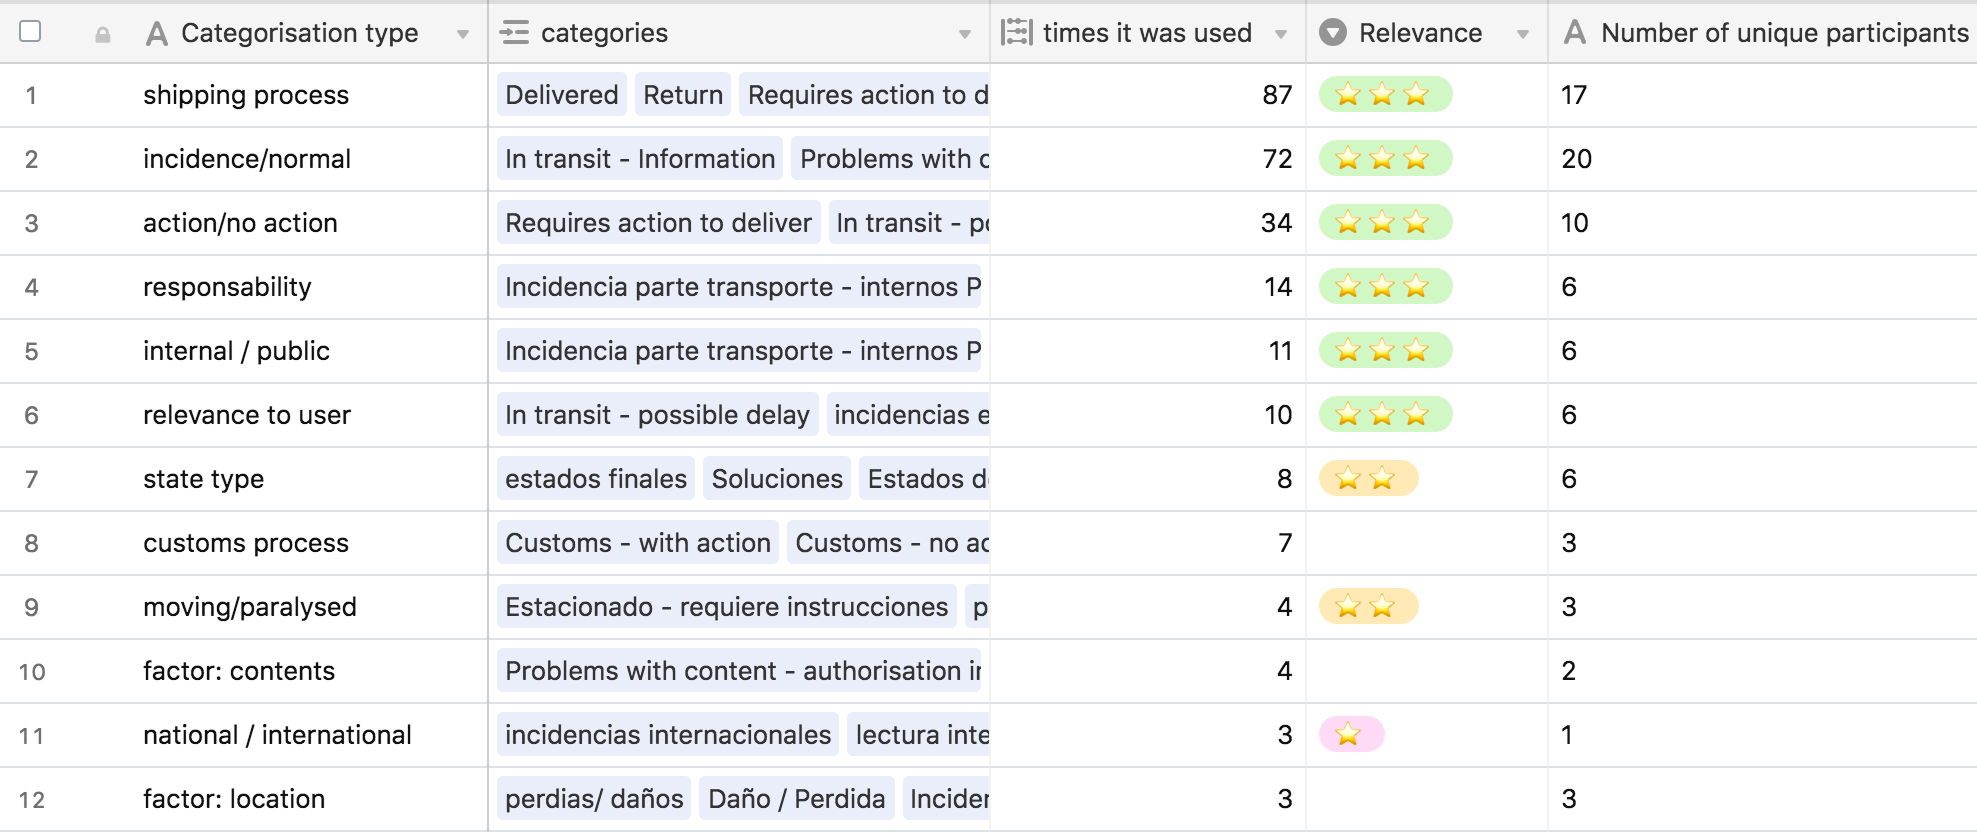Click the 'Soluciones' tag
This screenshot has width=1977, height=832.
point(777,479)
